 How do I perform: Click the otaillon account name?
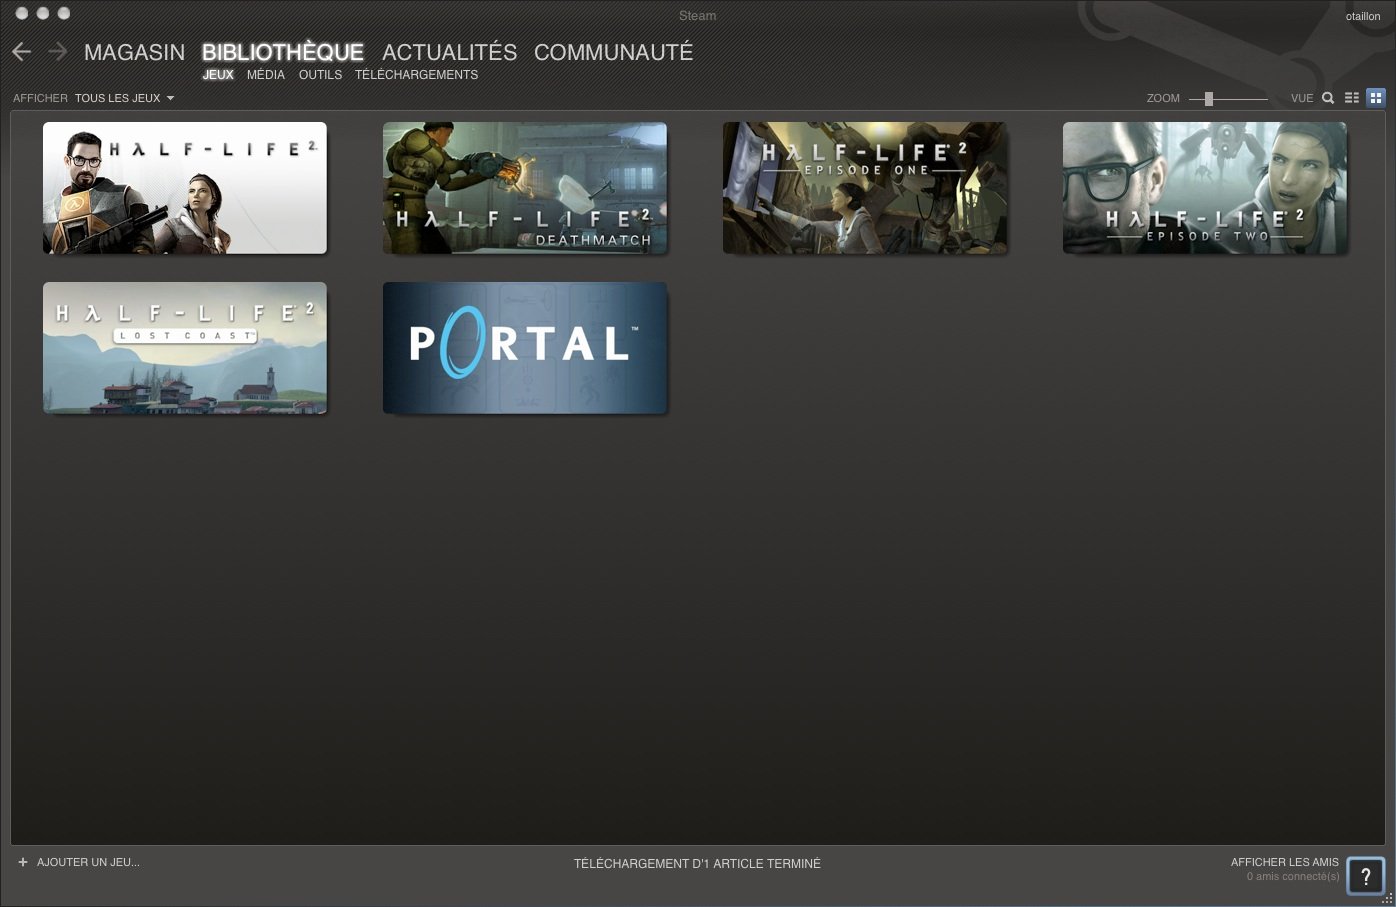(1363, 16)
